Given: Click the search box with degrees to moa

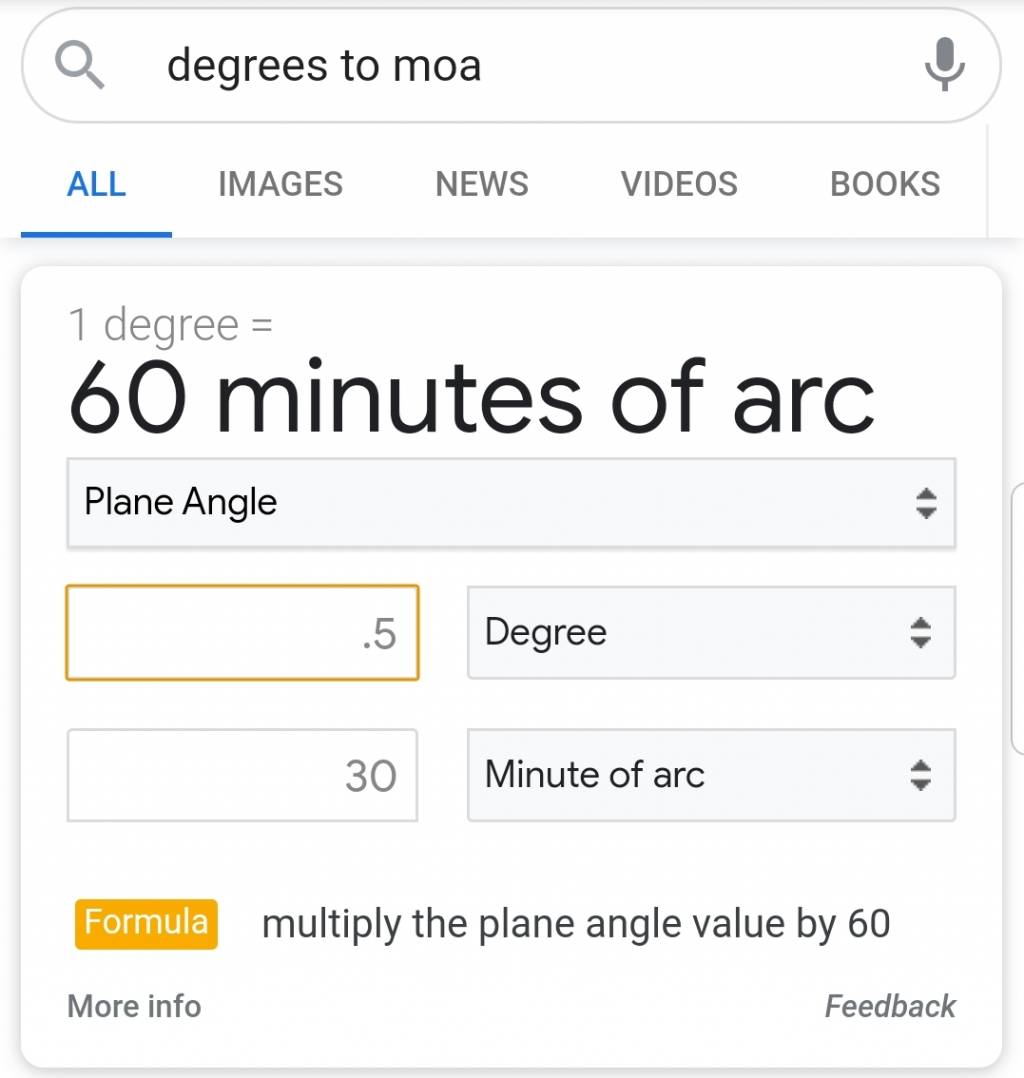Looking at the screenshot, I should pyautogui.click(x=511, y=65).
